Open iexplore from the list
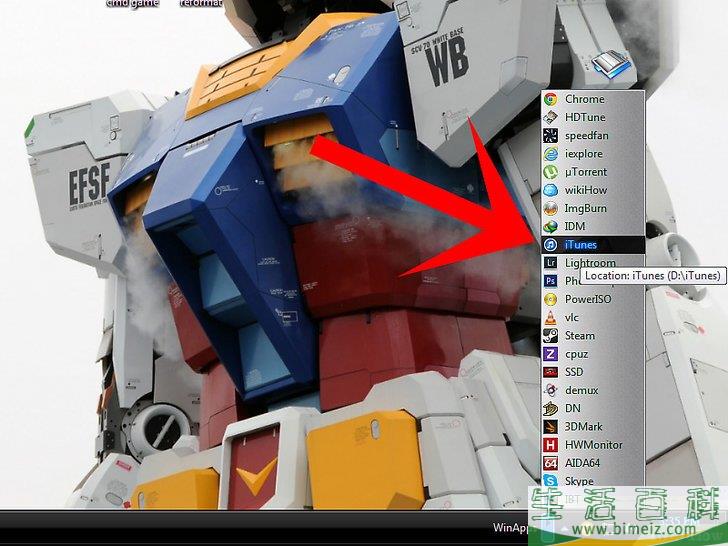Screen dimensions: 728x546 pos(593,153)
